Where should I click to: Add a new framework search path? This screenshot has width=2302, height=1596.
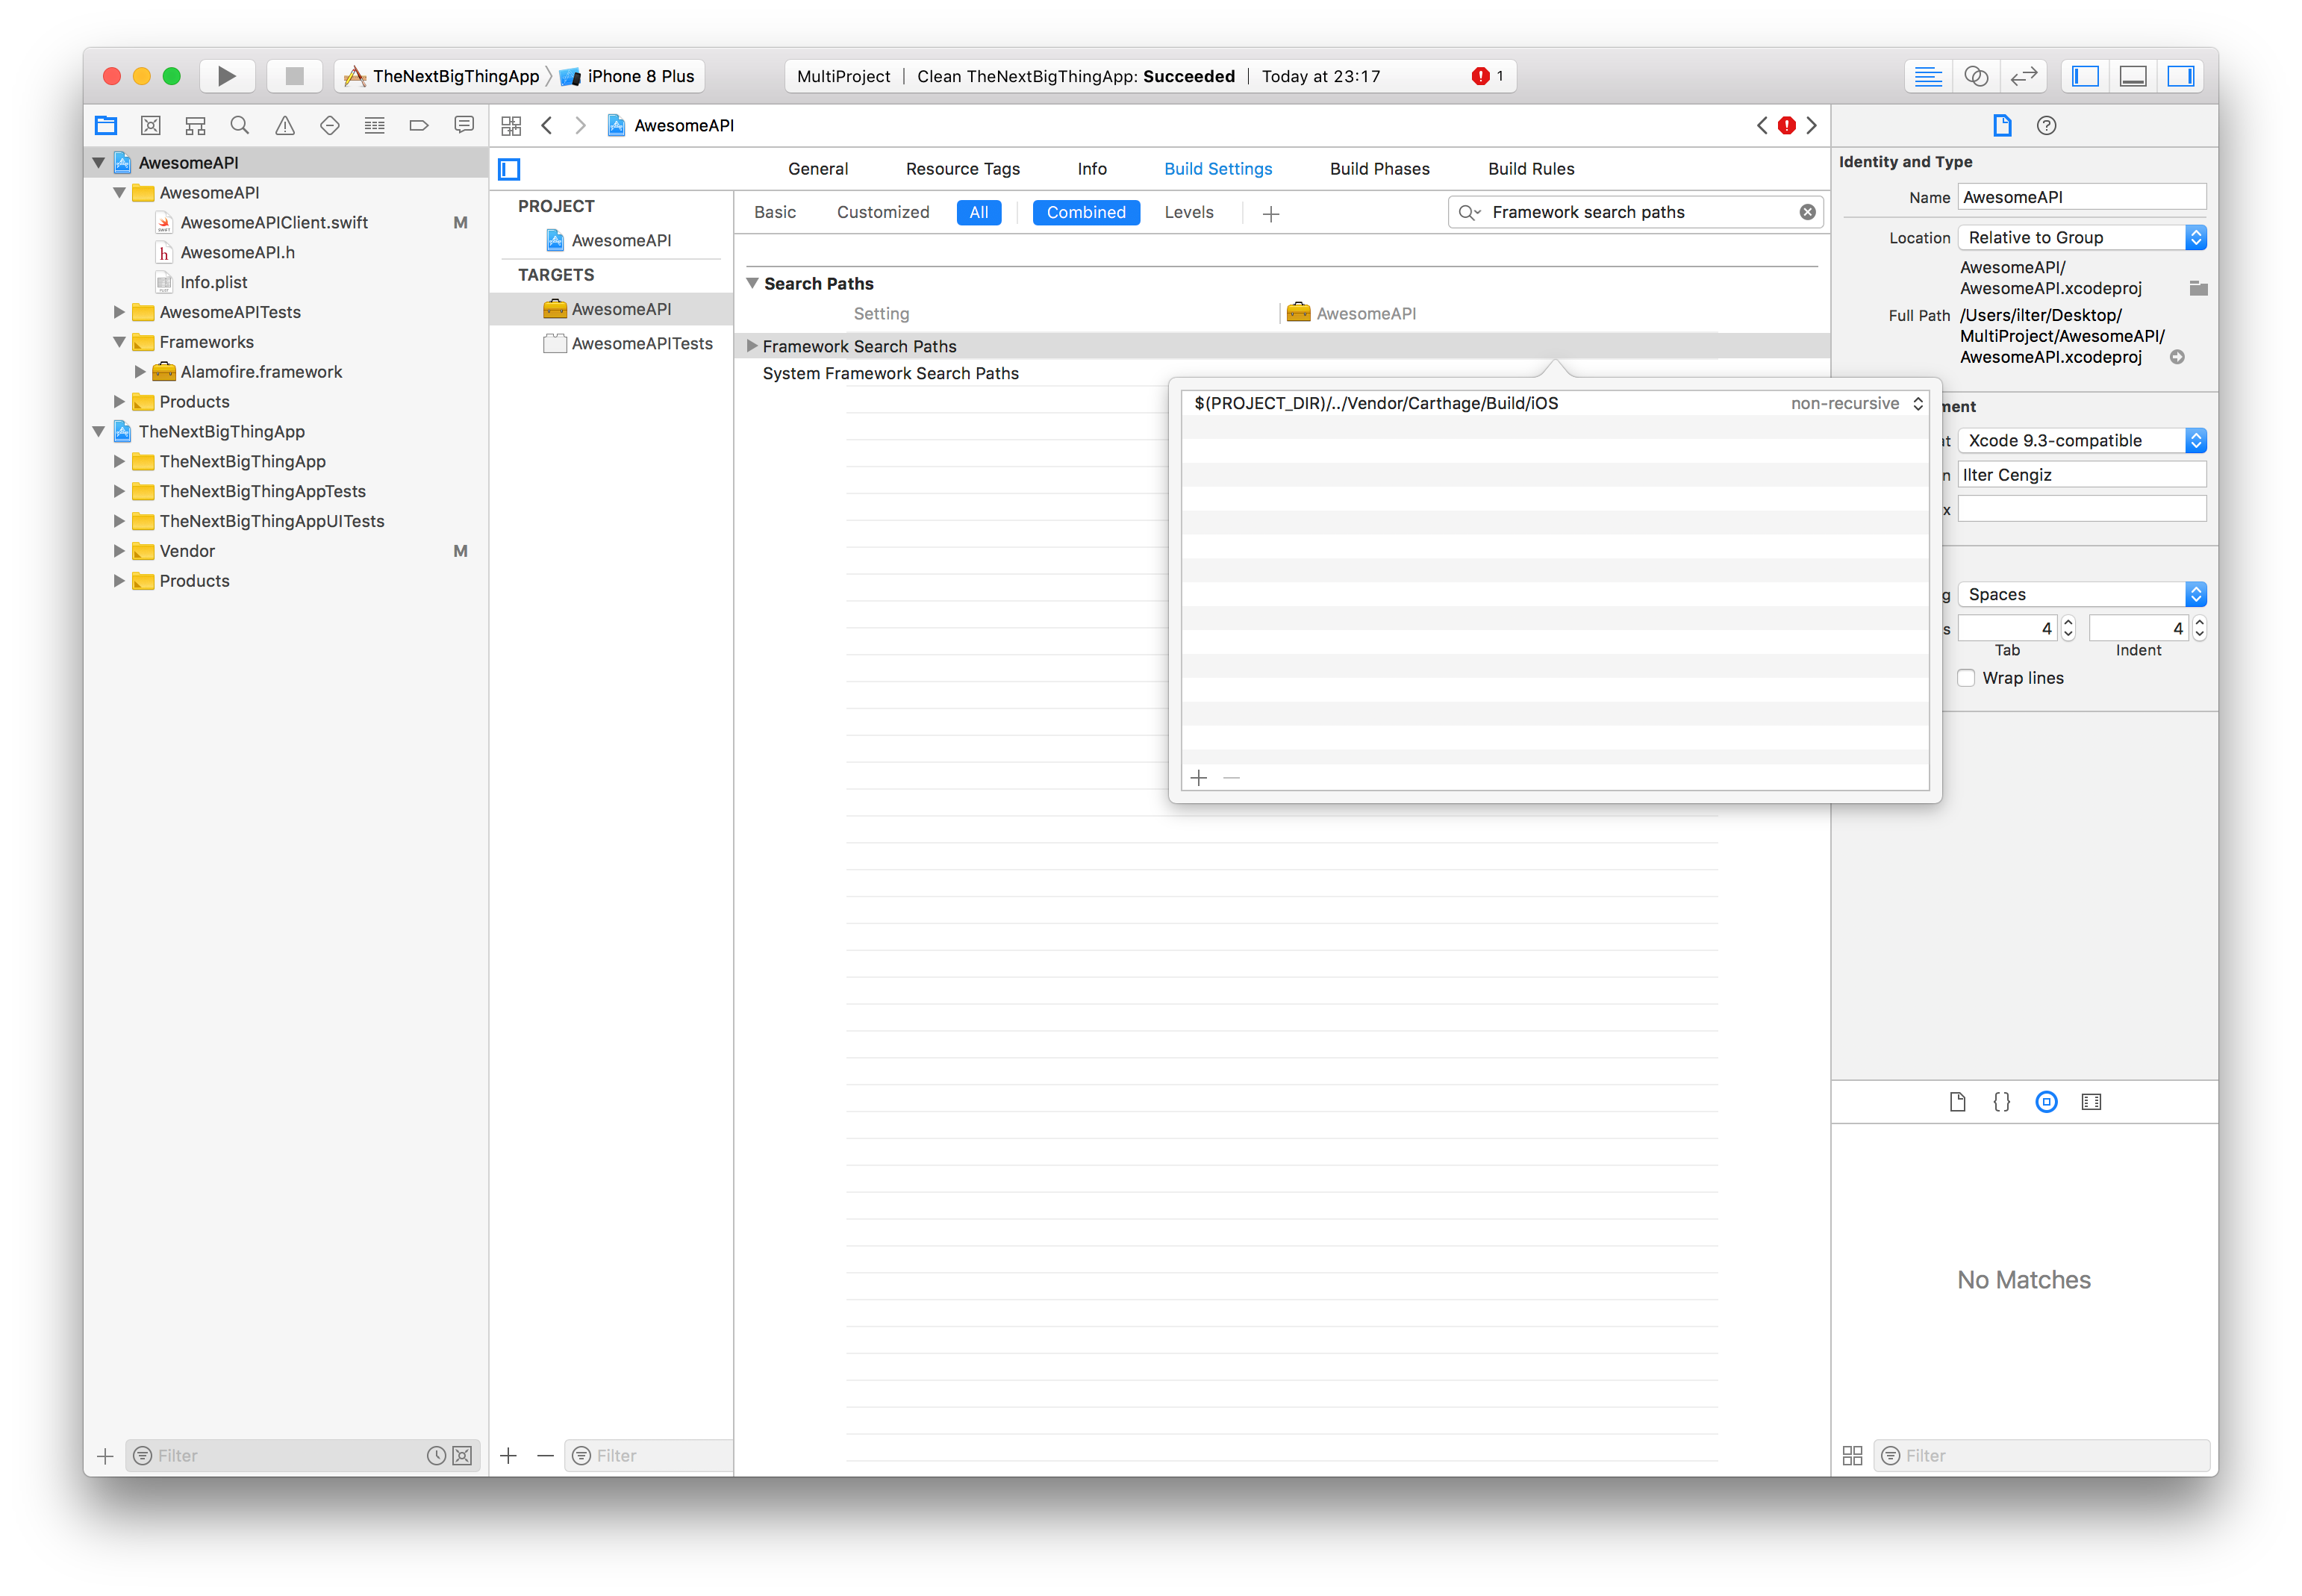coord(1199,777)
